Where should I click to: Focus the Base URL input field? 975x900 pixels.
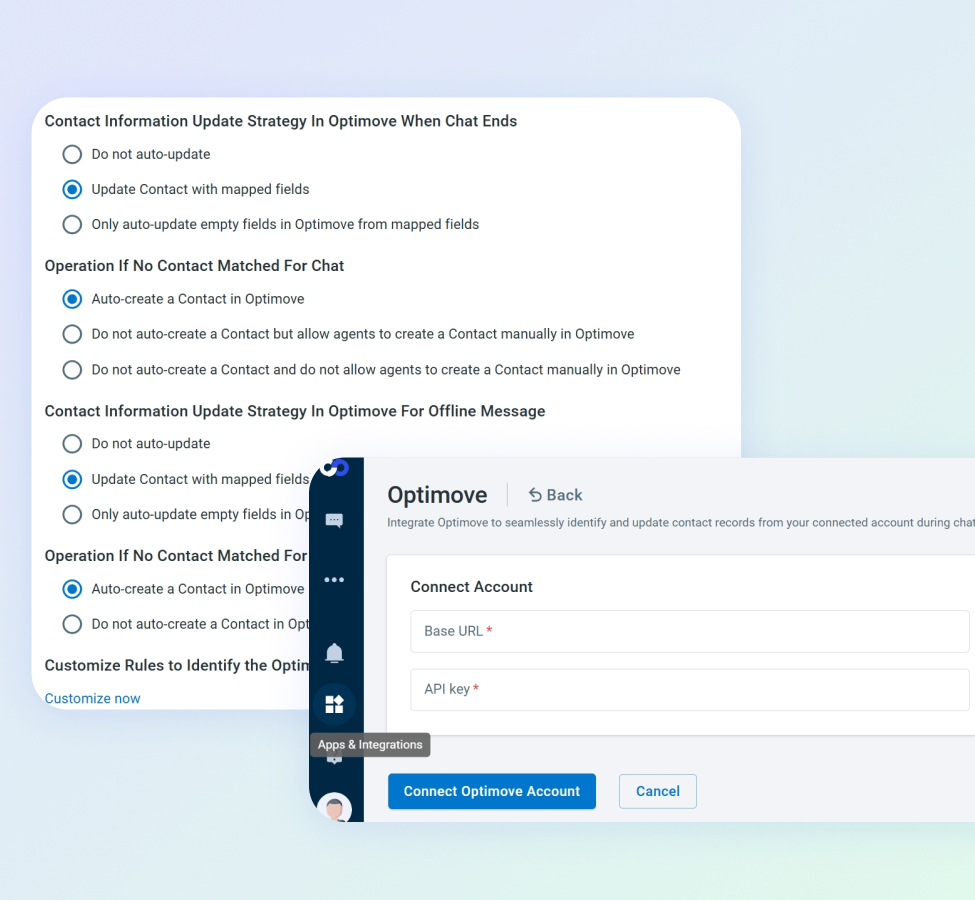pyautogui.click(x=690, y=631)
